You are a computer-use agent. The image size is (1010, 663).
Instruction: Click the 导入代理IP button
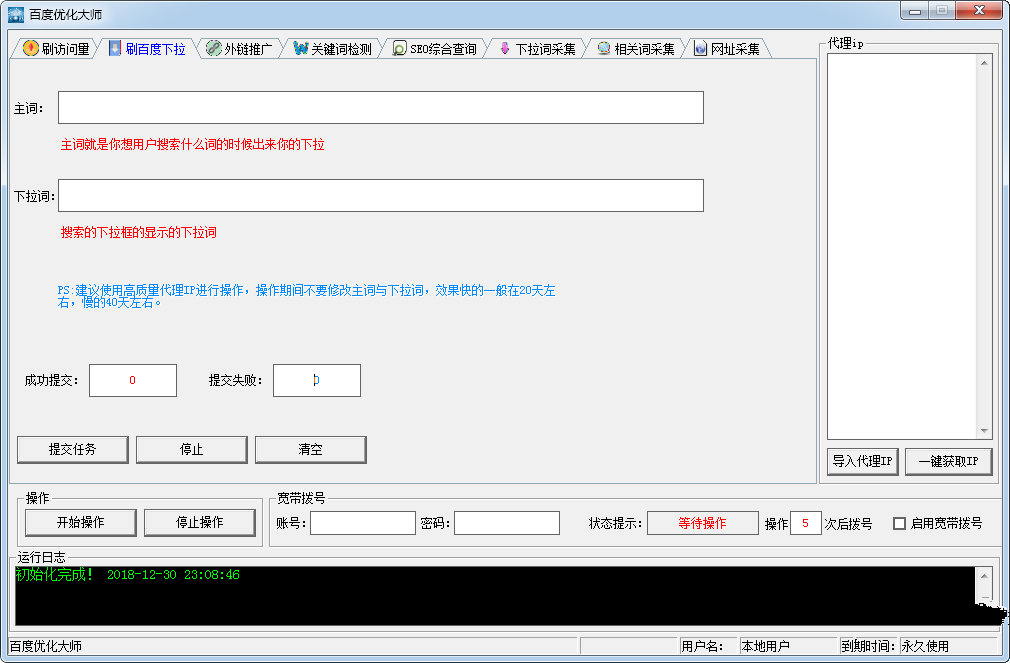862,461
